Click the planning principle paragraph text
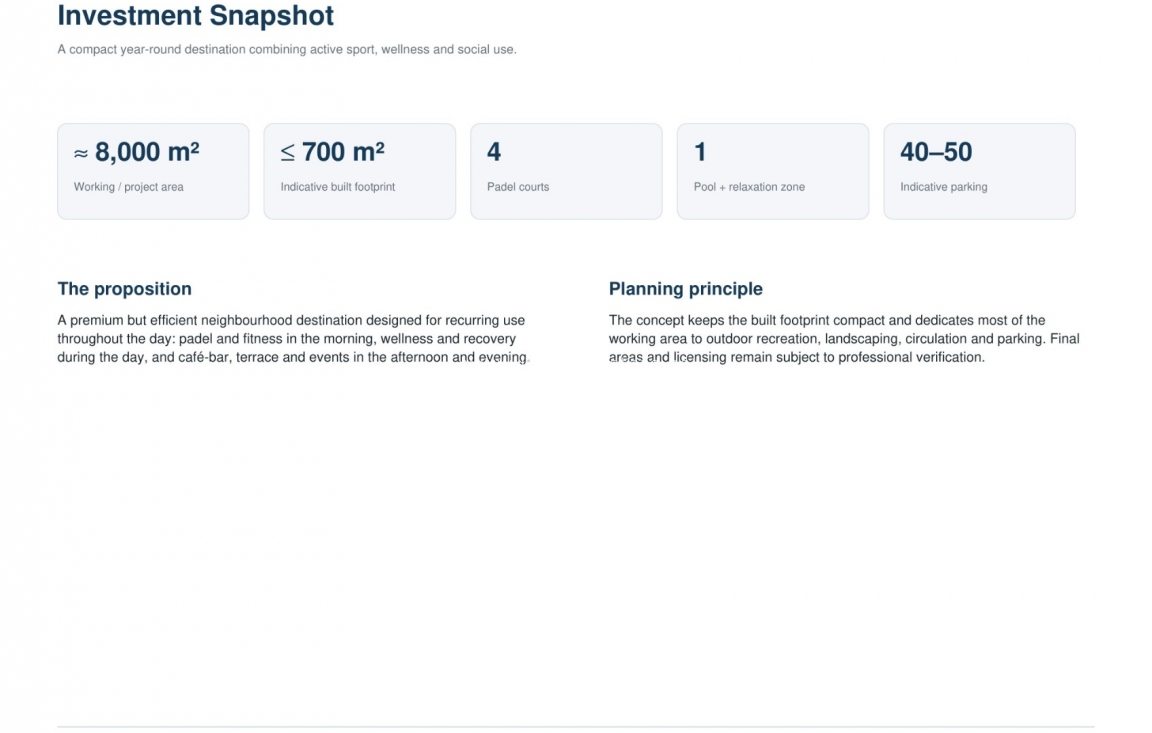The width and height of the screenshot is (1152, 733). click(843, 339)
